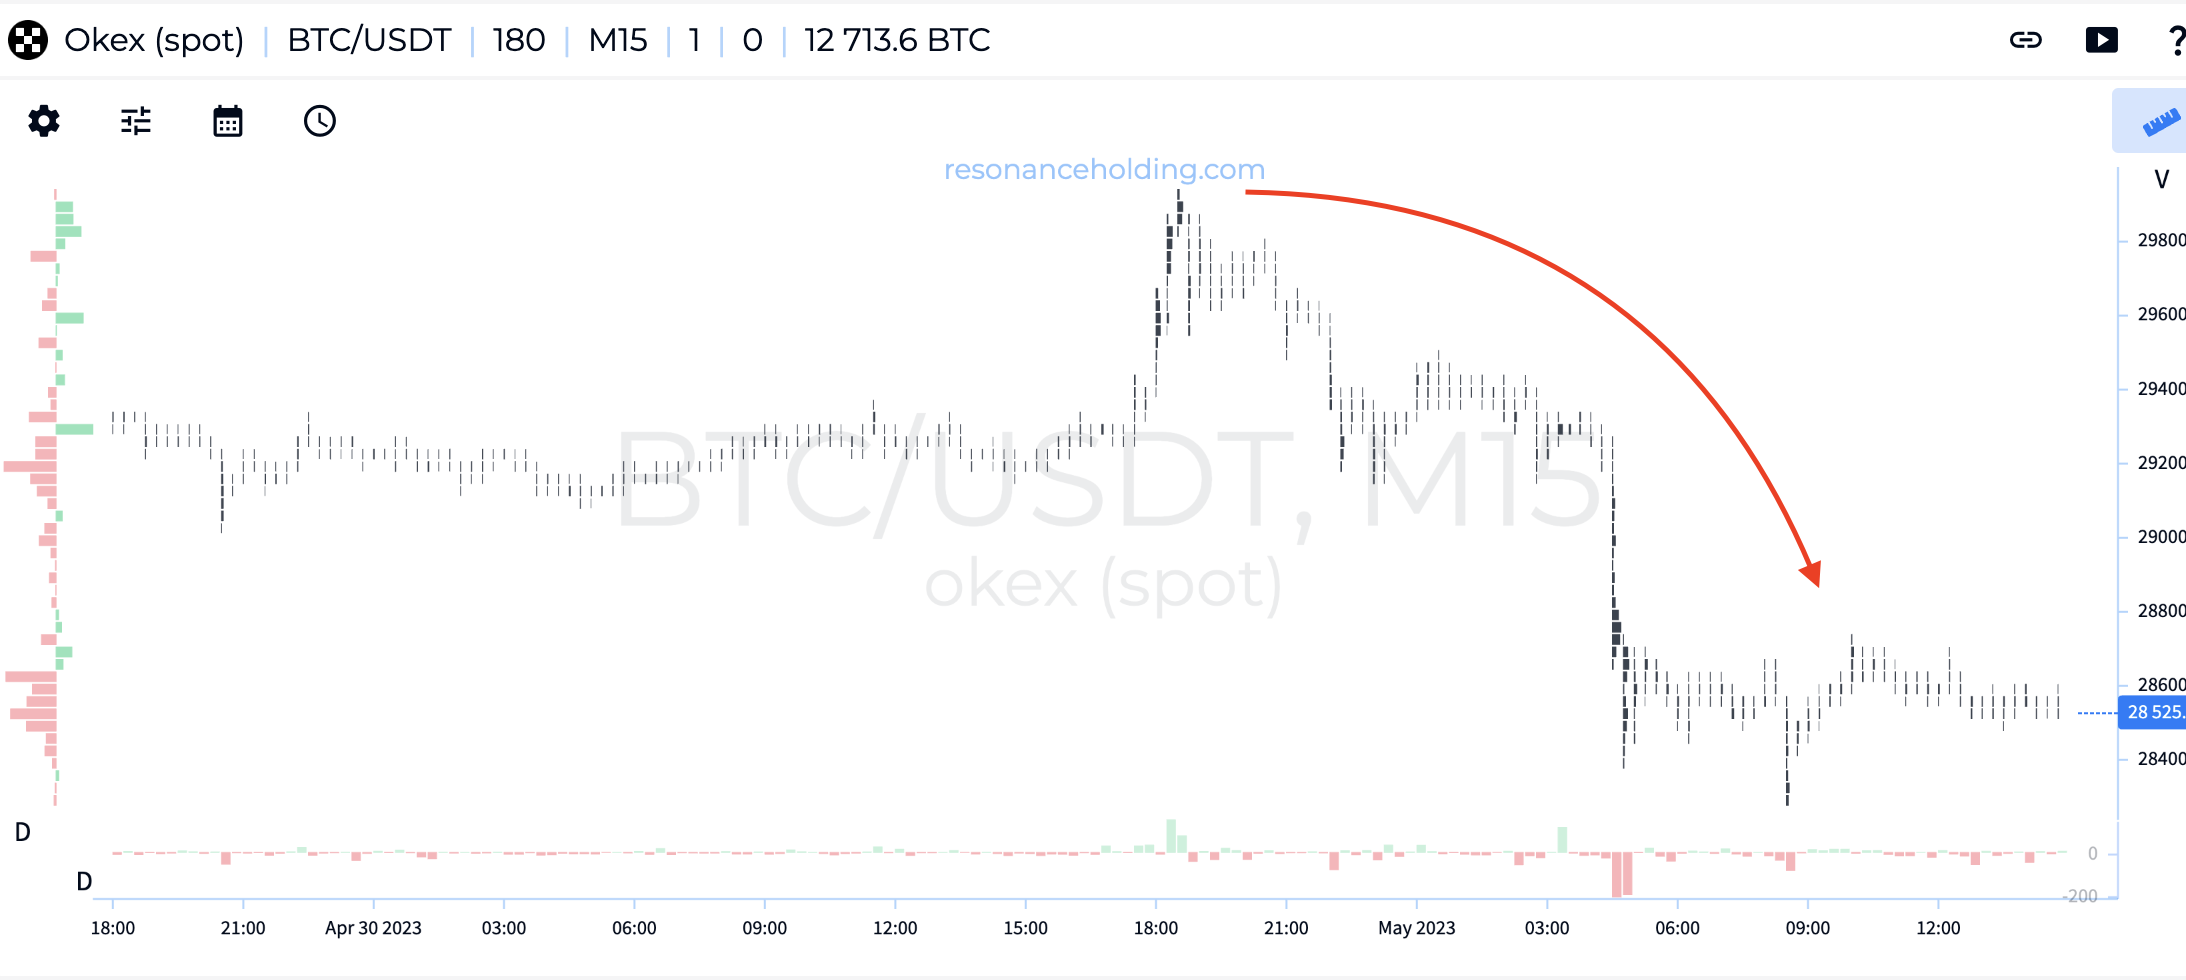Open the filter sliders adjustment panel
Screen dimensions: 2186x980
(136, 121)
